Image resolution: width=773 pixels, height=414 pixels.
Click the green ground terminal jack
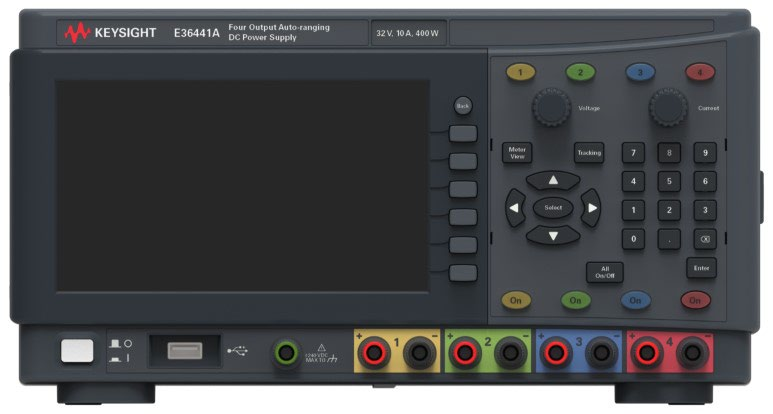click(x=287, y=351)
